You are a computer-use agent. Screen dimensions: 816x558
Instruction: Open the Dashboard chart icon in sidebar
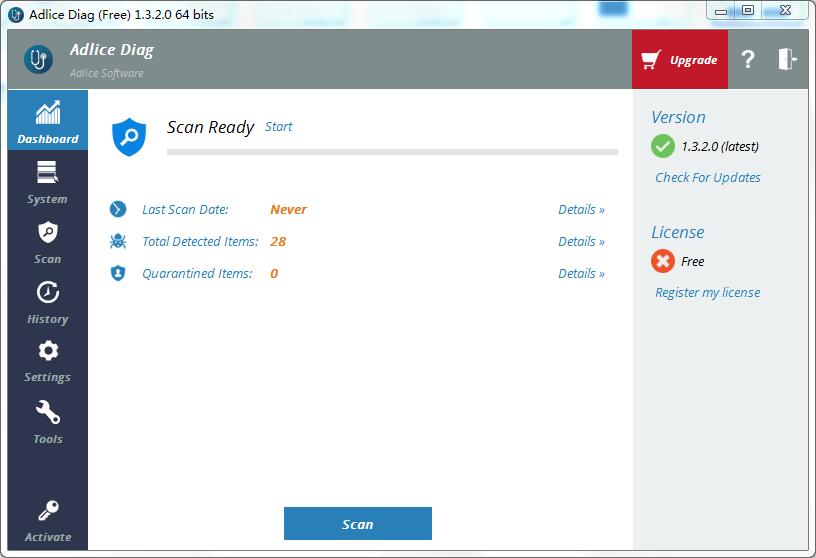pos(48,112)
